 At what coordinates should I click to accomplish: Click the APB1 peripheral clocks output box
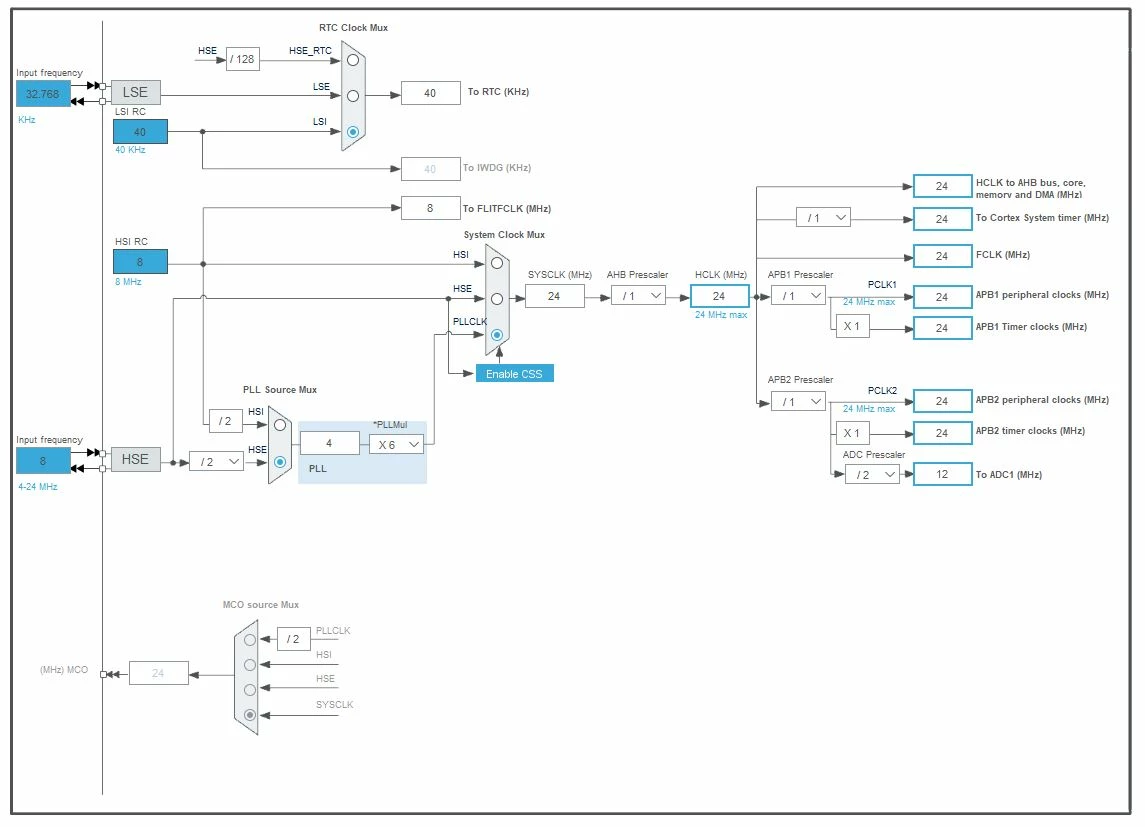[942, 296]
